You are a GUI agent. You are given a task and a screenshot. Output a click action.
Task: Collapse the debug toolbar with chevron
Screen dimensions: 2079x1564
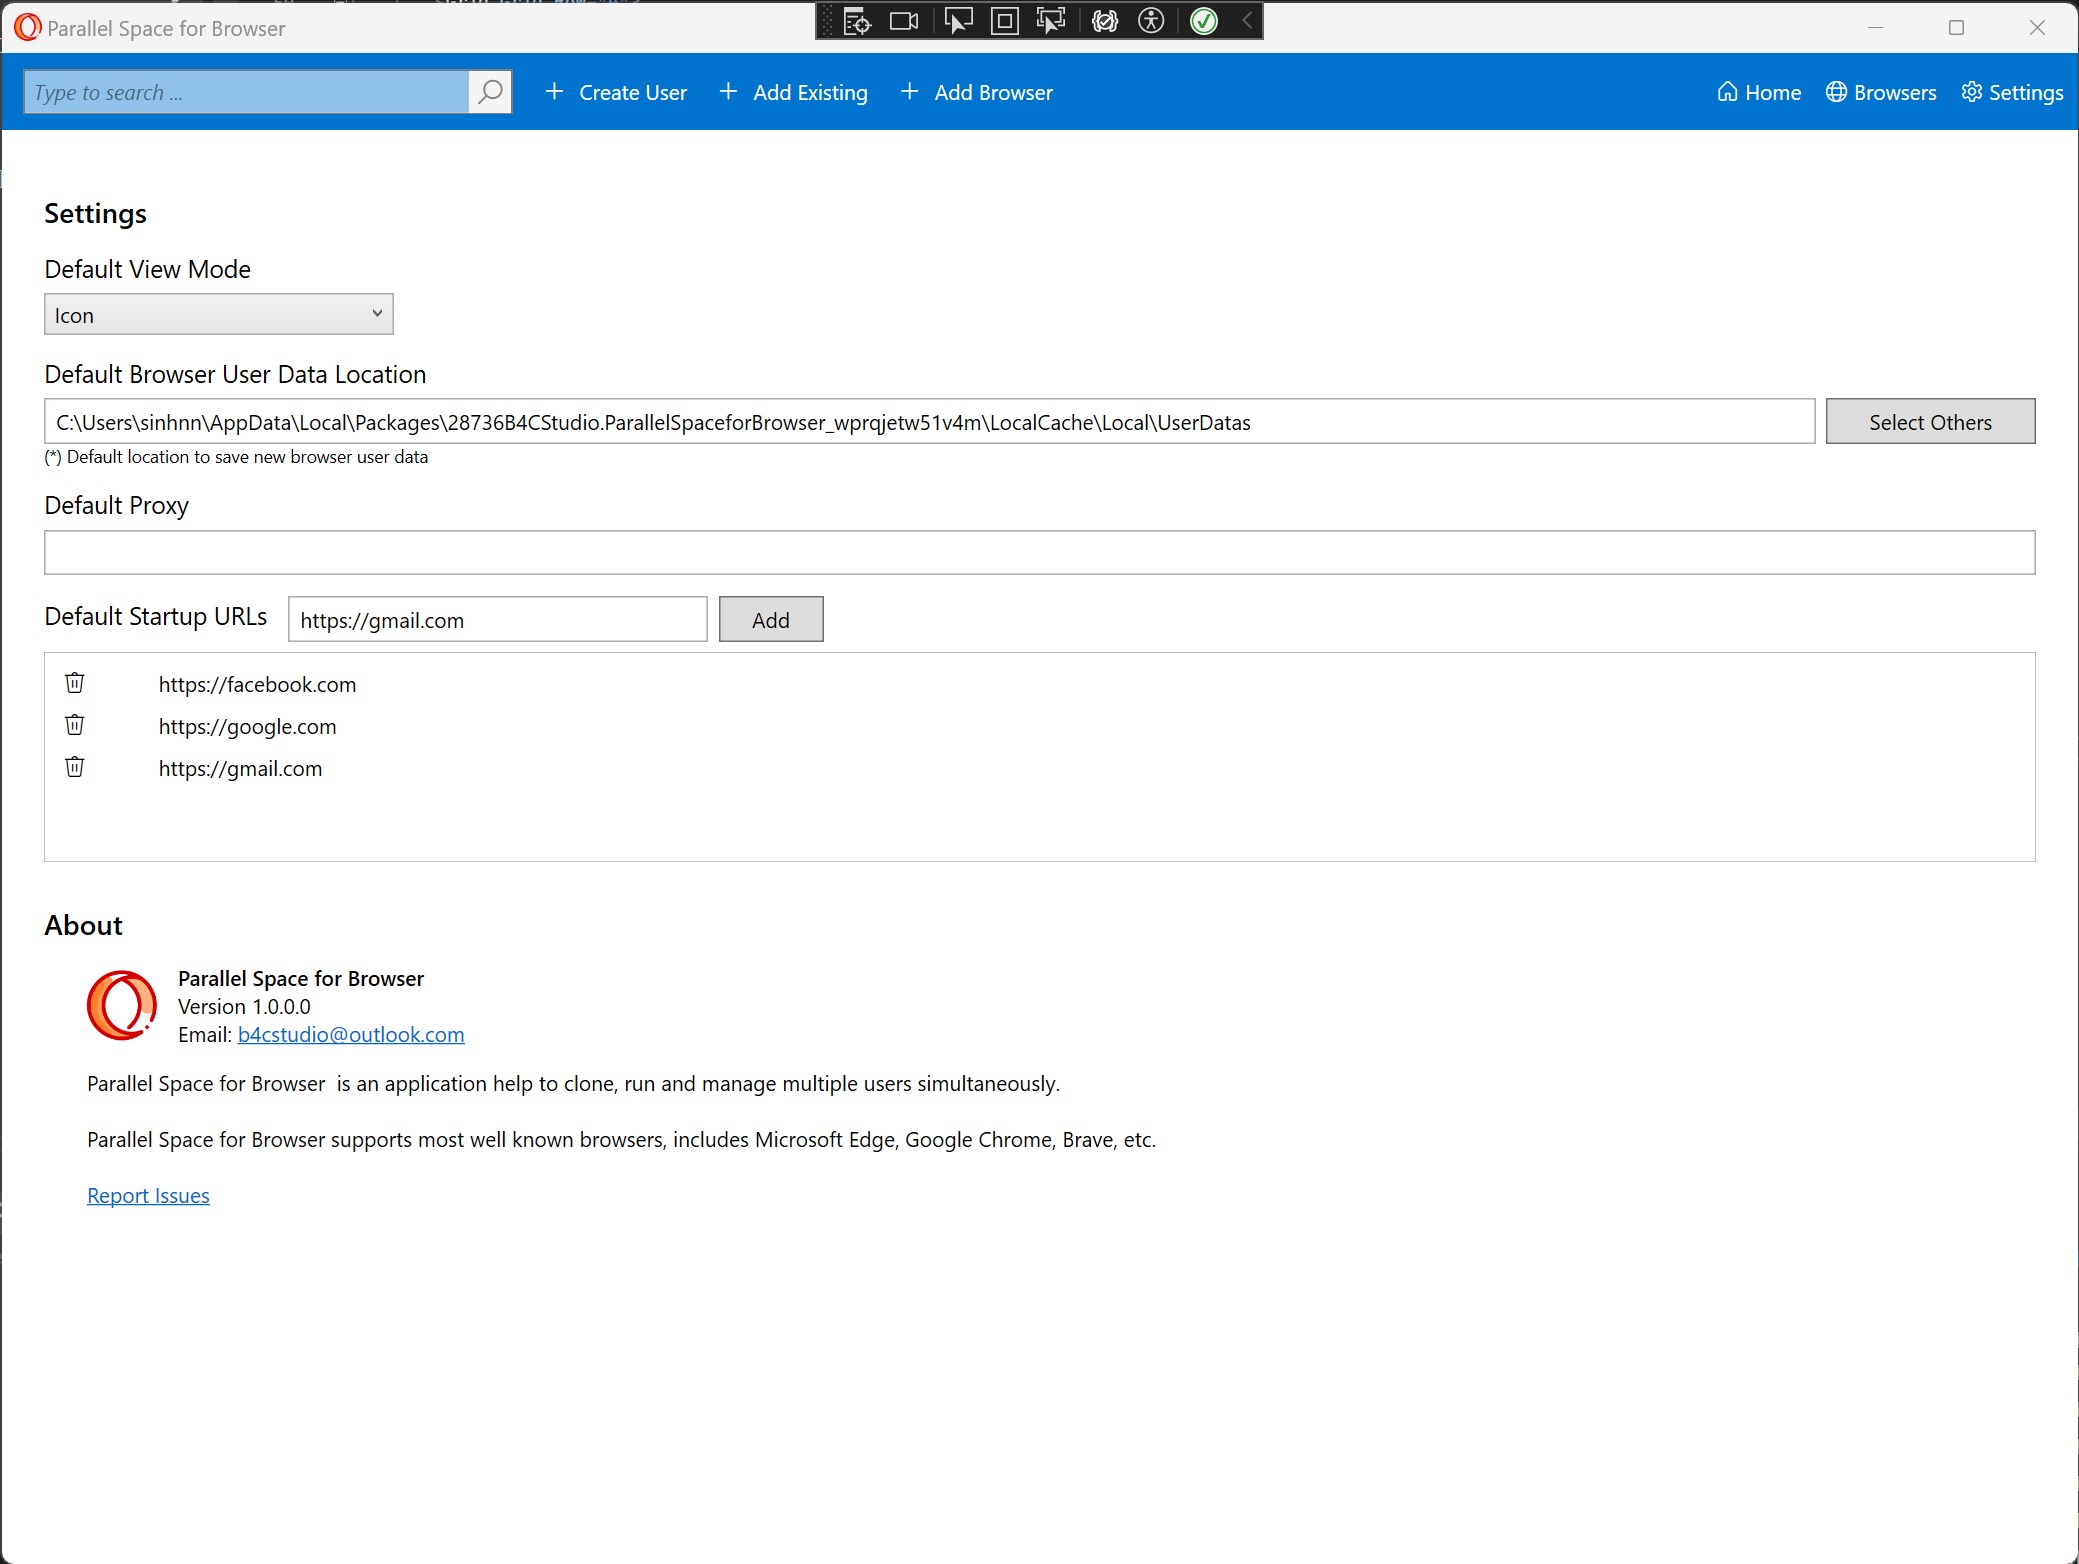tap(1247, 21)
